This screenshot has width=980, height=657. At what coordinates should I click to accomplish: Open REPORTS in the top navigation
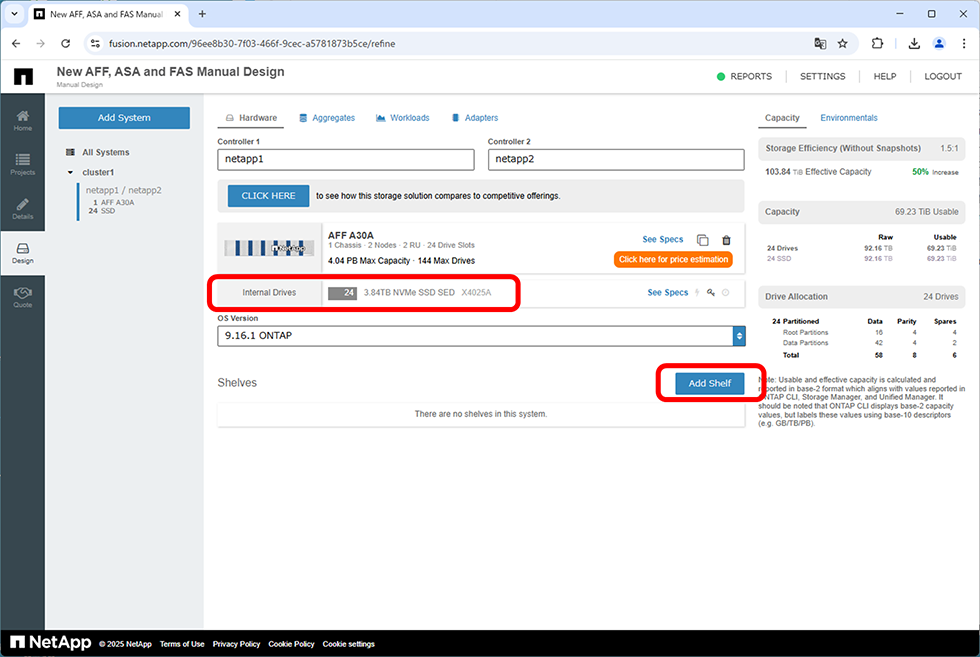[751, 76]
